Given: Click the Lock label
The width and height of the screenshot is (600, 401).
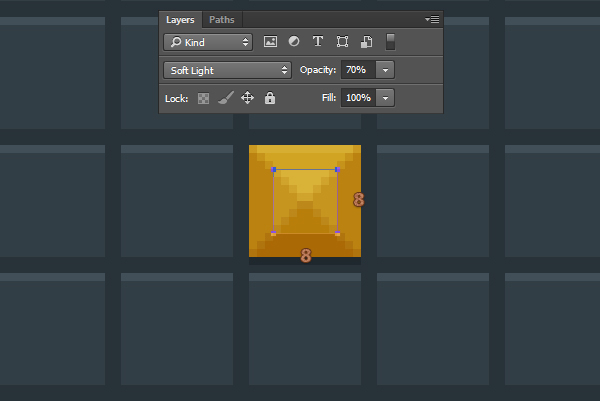Looking at the screenshot, I should click(x=176, y=99).
